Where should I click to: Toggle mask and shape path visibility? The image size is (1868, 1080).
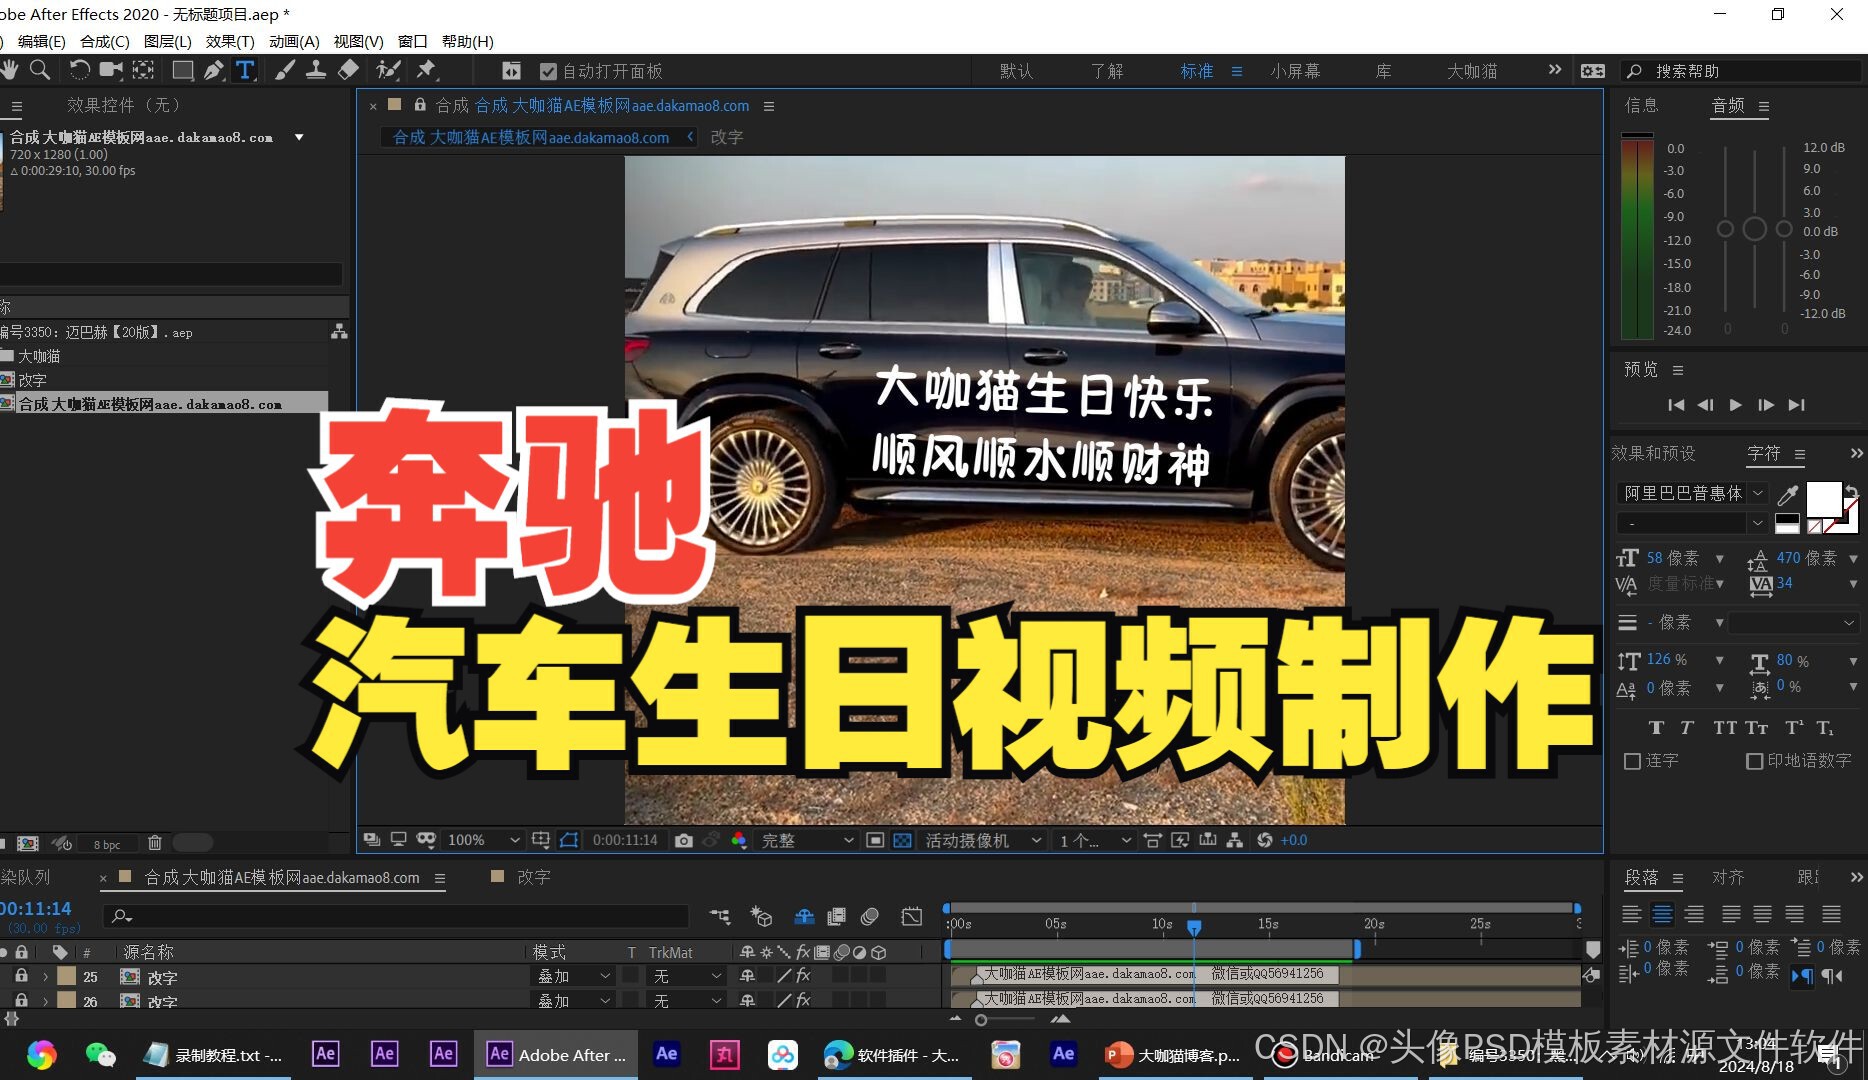(569, 840)
